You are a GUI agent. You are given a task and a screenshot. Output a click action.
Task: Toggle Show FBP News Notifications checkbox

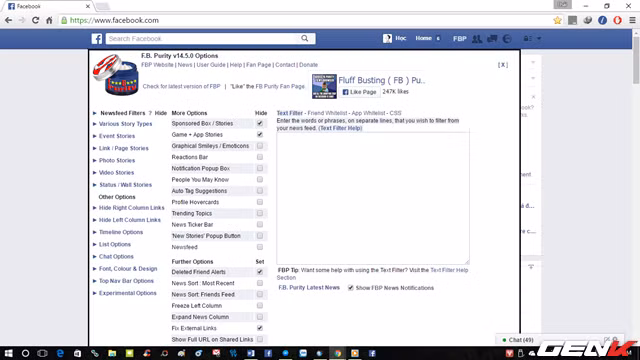pos(351,288)
